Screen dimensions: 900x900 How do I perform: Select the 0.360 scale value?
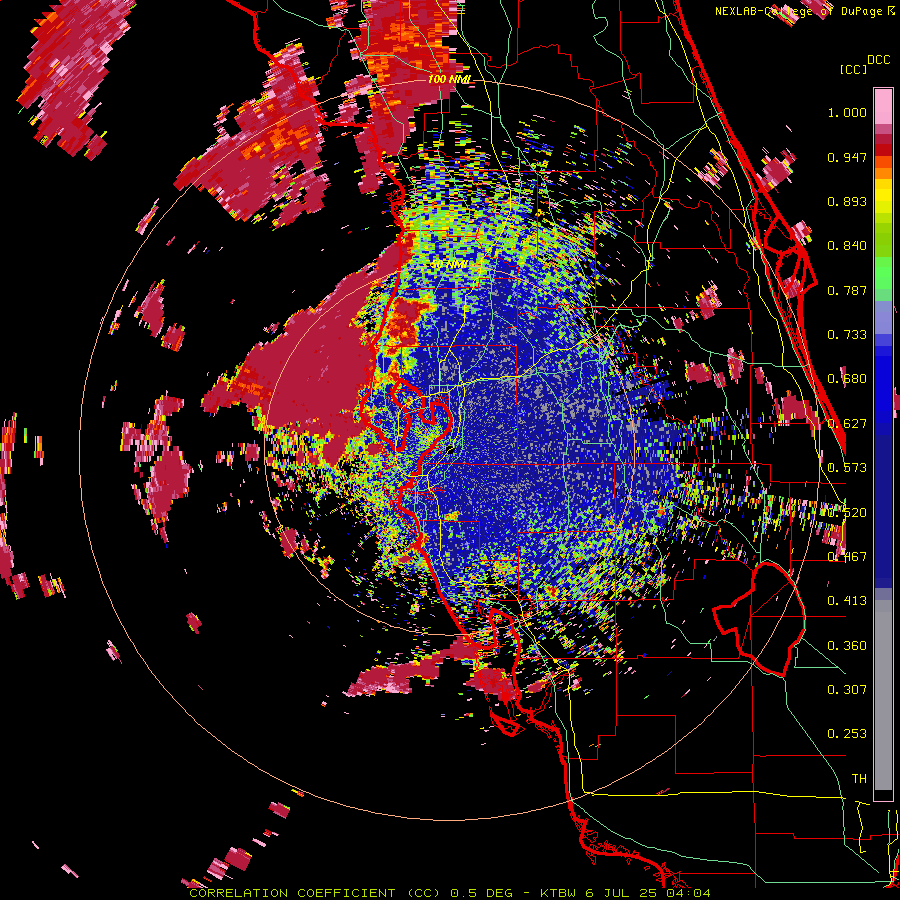pos(847,646)
